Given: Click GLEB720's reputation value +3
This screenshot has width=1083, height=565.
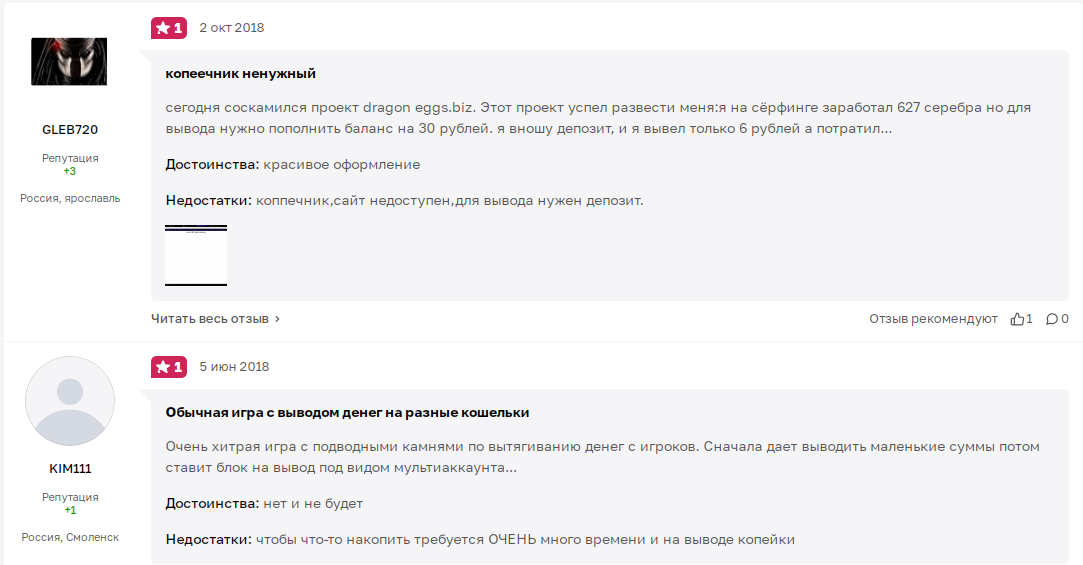Looking at the screenshot, I should pos(70,171).
